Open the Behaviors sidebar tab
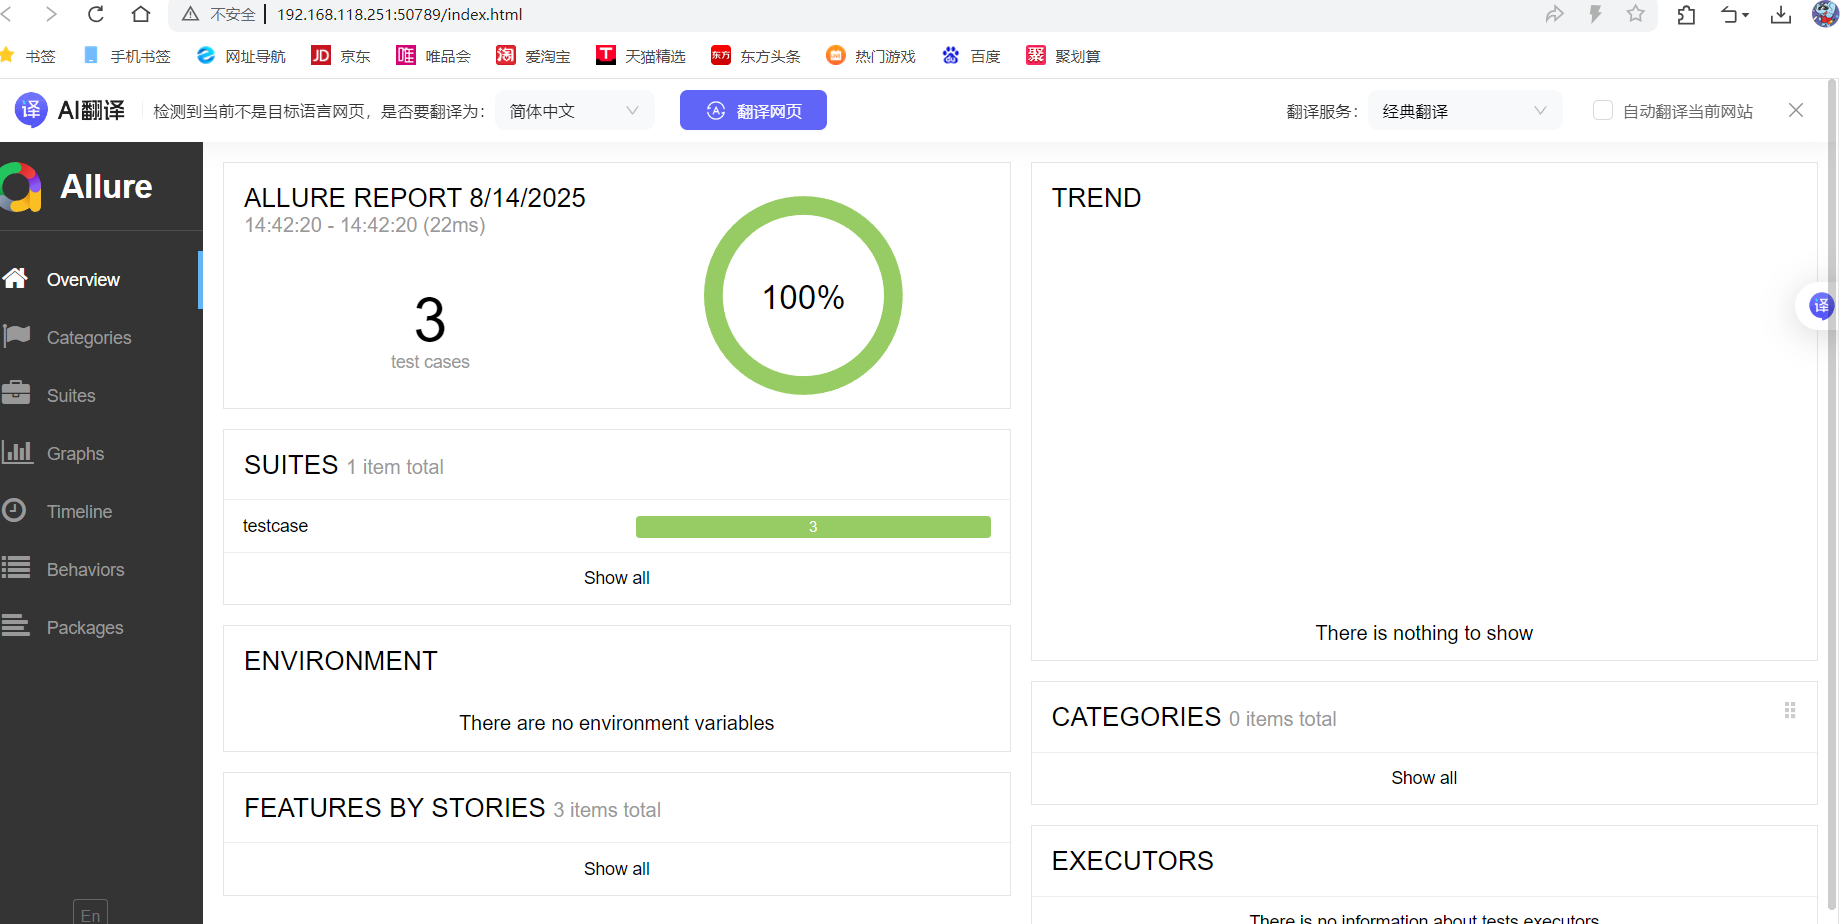 click(x=100, y=570)
